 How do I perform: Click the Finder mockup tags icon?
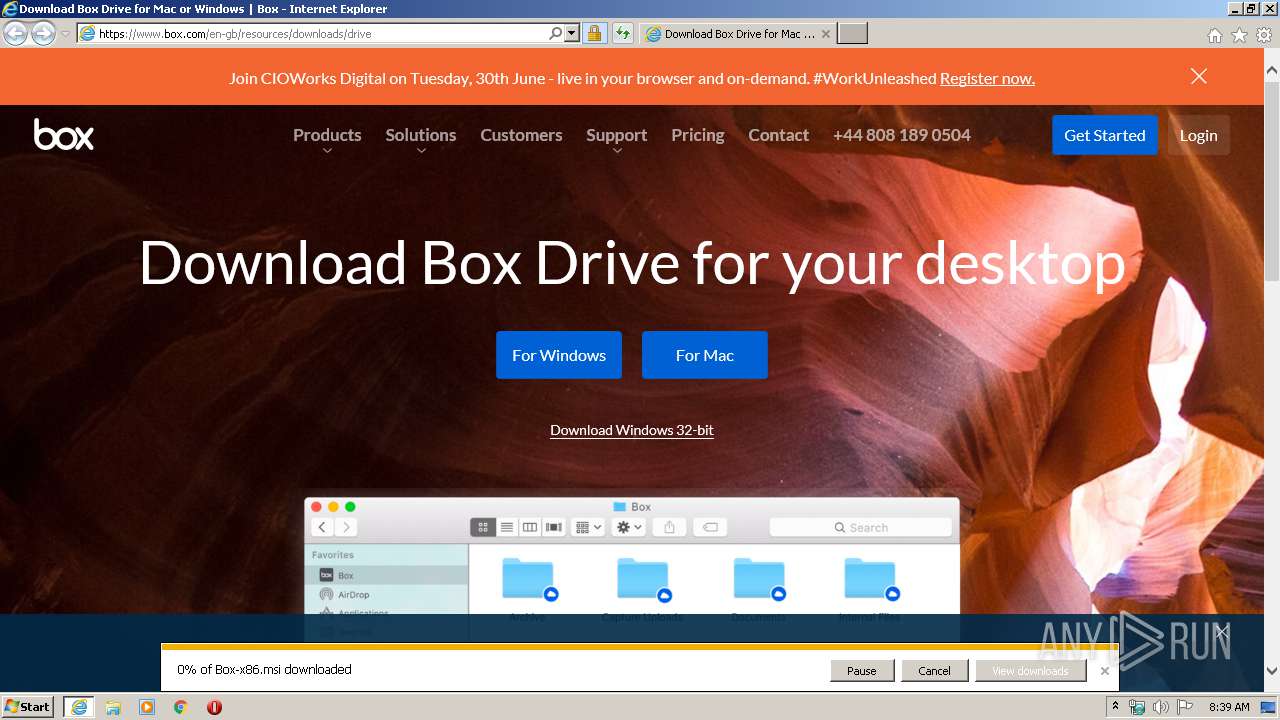click(x=709, y=527)
